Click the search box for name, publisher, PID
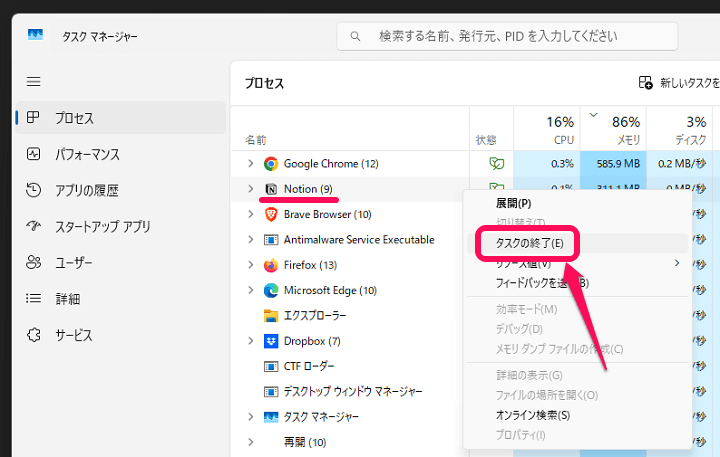The width and height of the screenshot is (720, 457). 507,36
